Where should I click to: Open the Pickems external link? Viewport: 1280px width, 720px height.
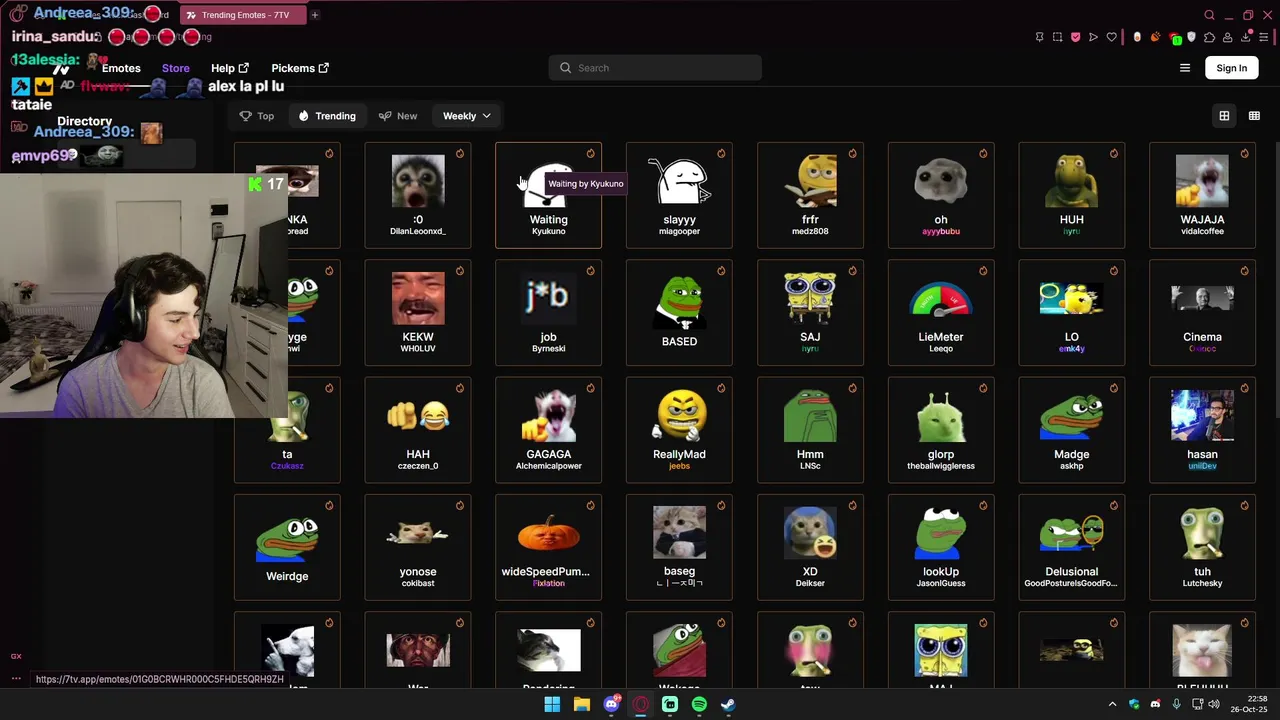click(x=300, y=68)
